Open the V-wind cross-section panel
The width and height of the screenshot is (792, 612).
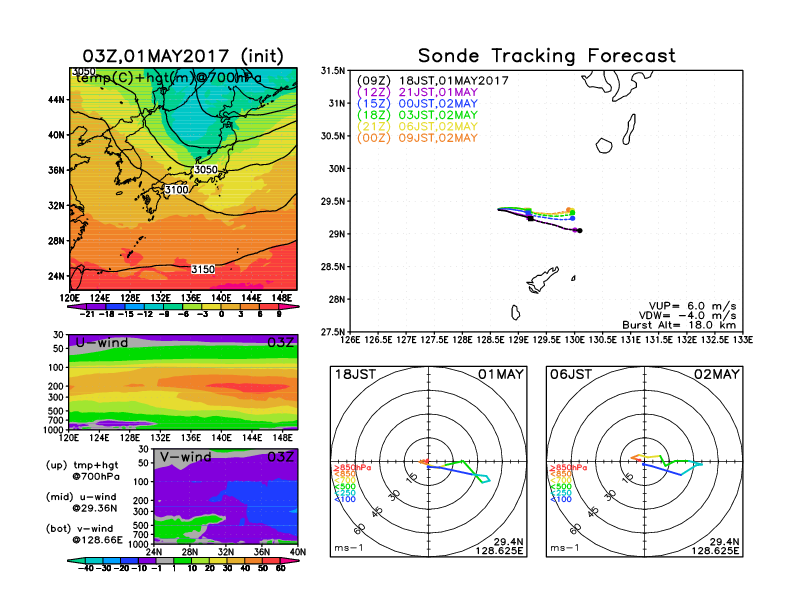click(226, 496)
